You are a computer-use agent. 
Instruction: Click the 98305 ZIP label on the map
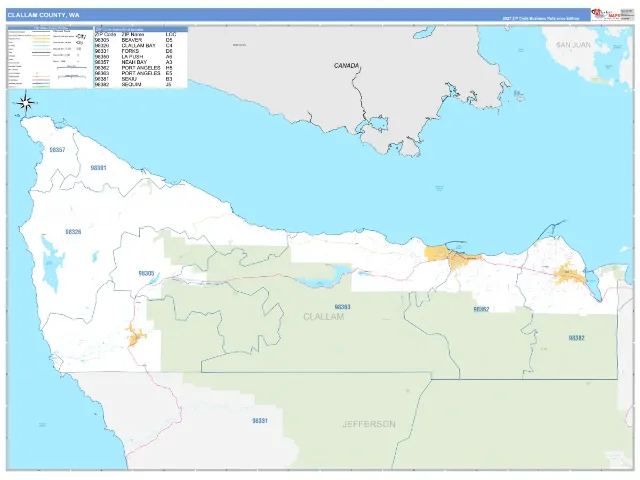146,273
